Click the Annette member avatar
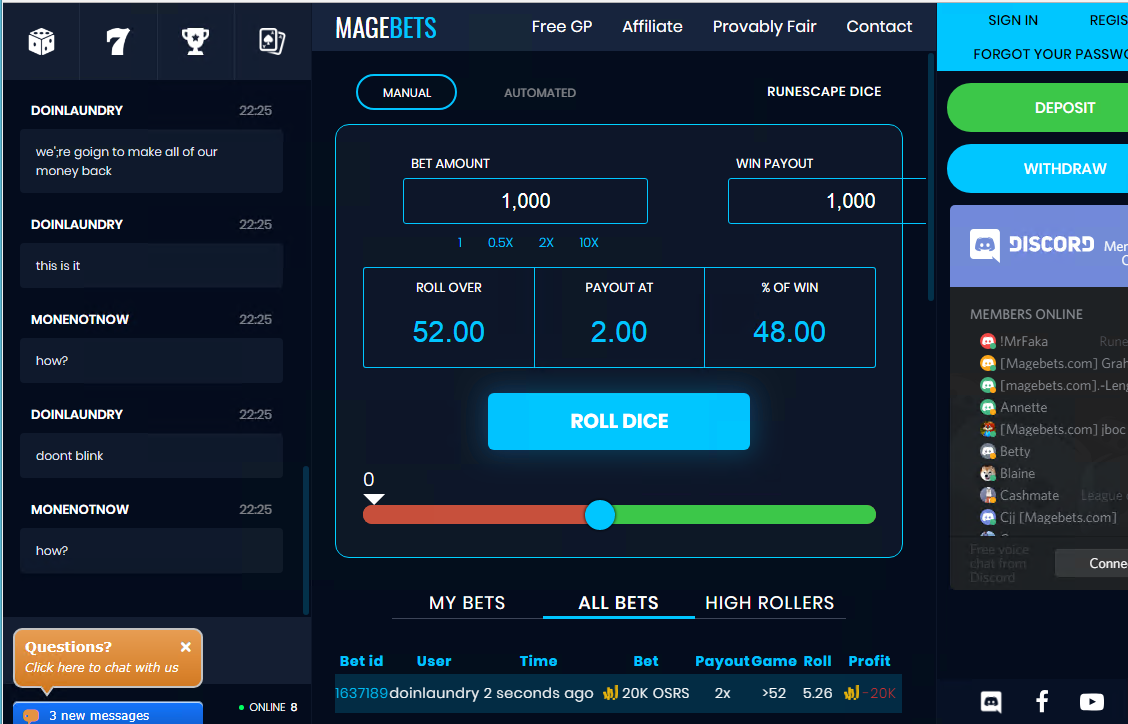The height and width of the screenshot is (724, 1128). point(988,407)
